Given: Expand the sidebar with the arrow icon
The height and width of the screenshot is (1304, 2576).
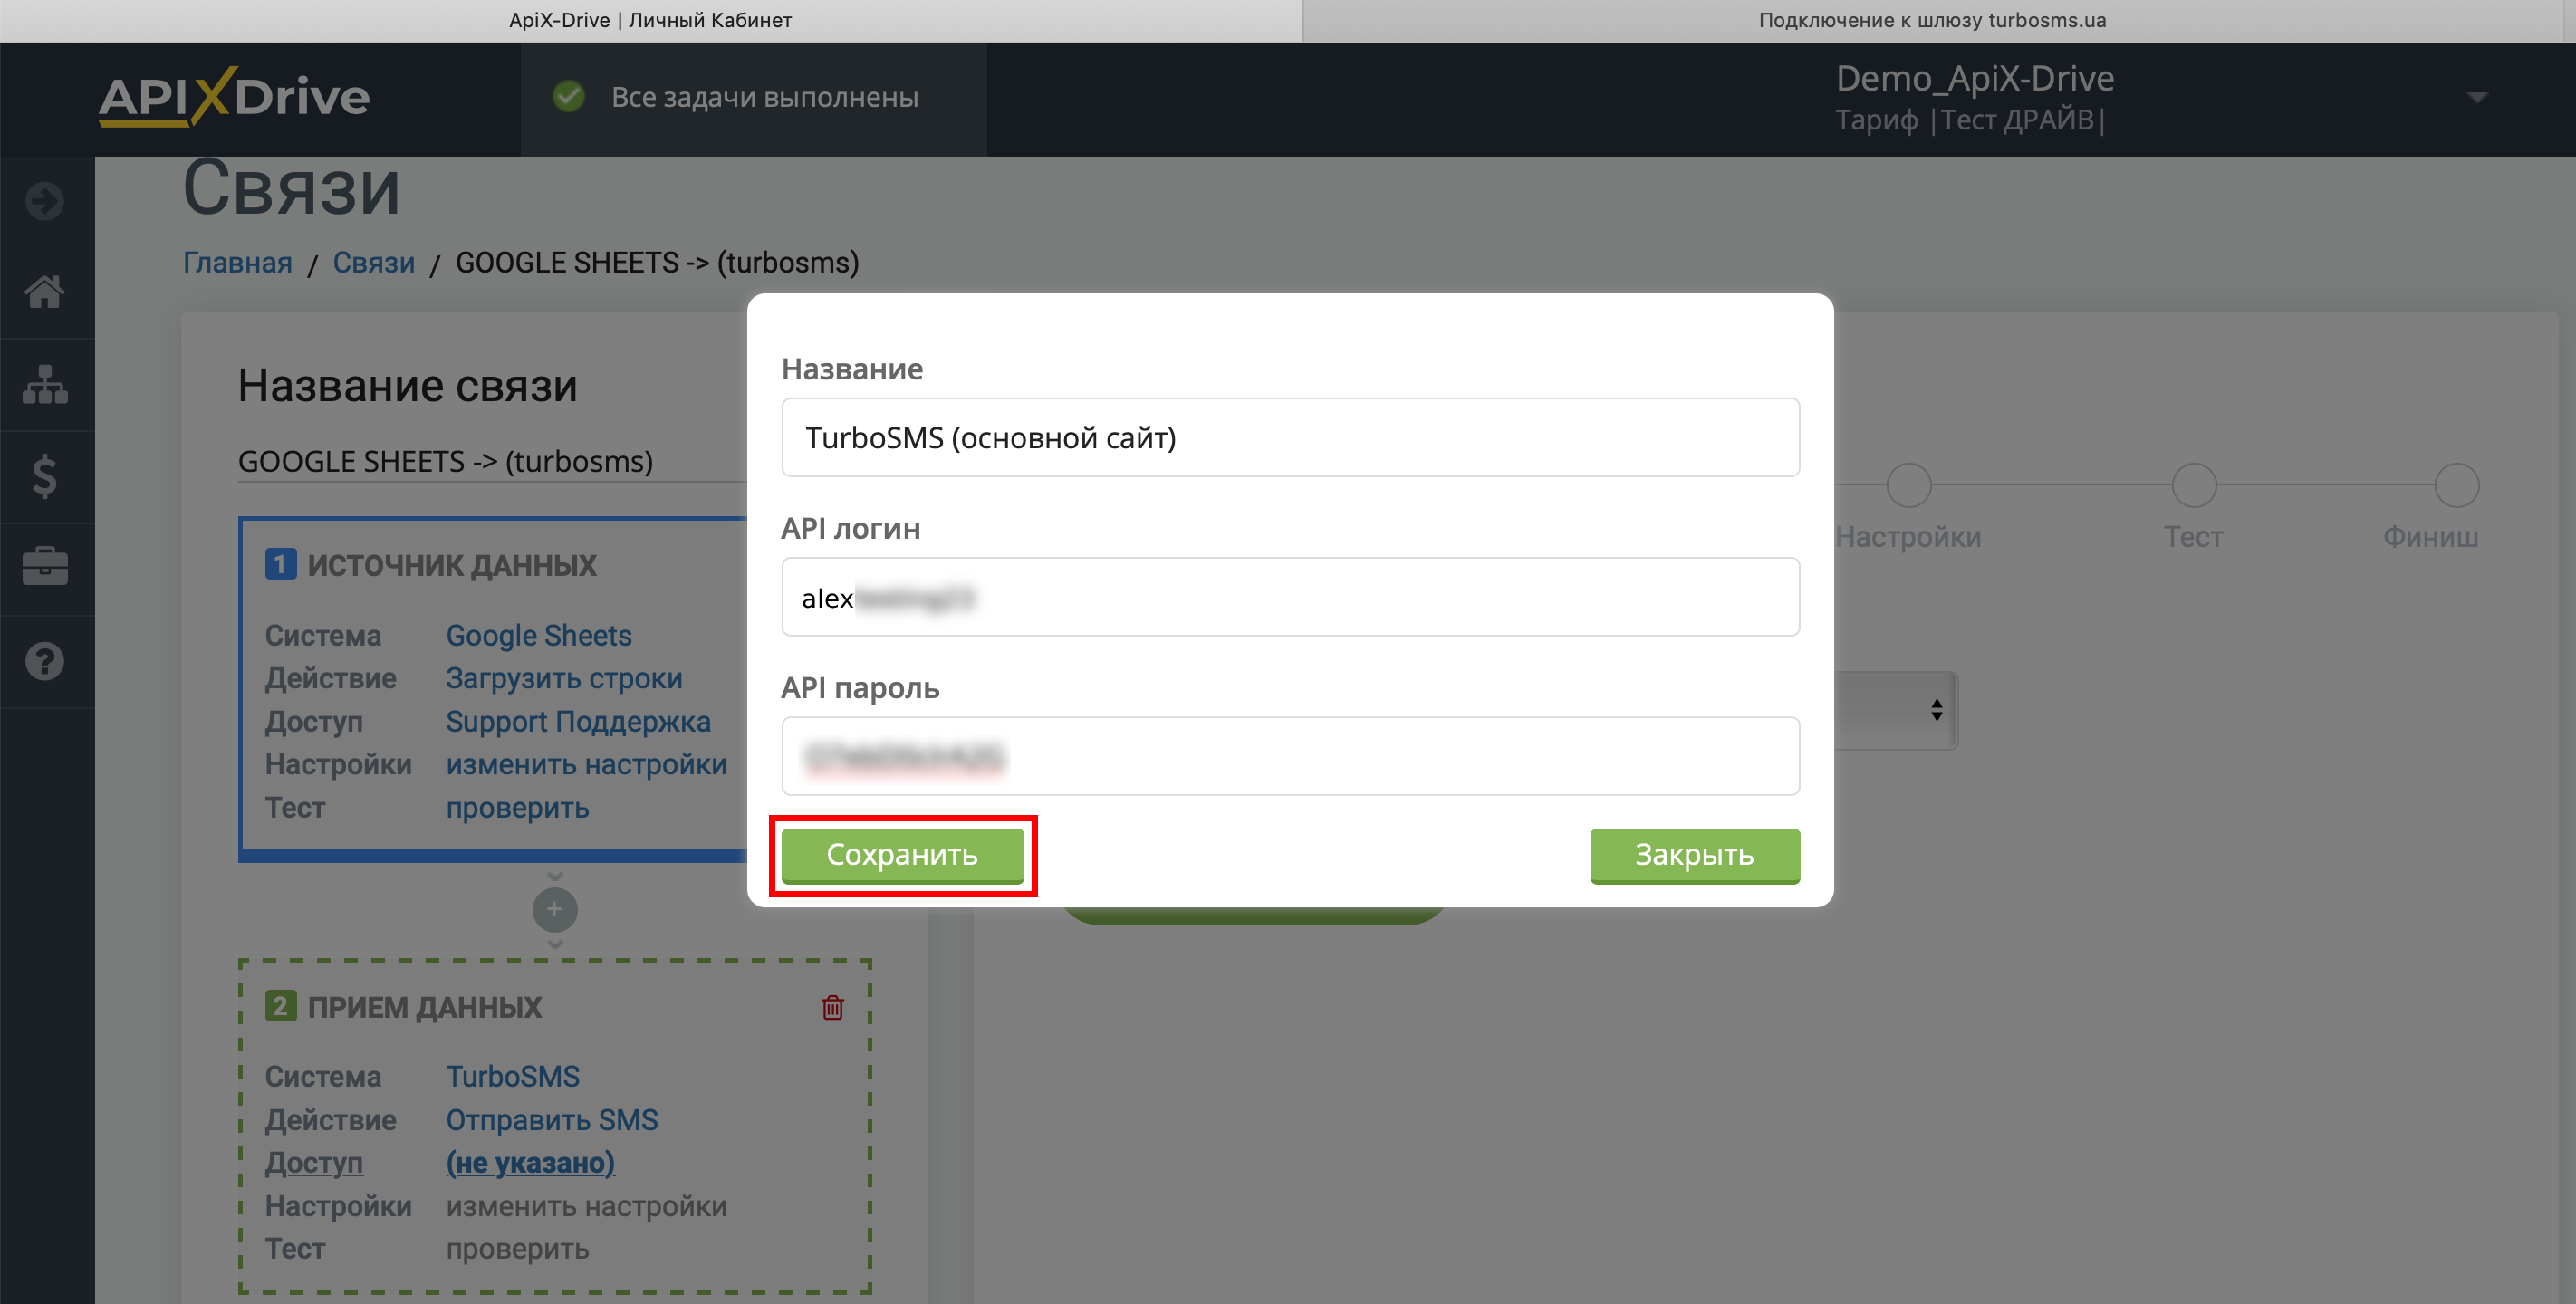Looking at the screenshot, I should tap(45, 201).
